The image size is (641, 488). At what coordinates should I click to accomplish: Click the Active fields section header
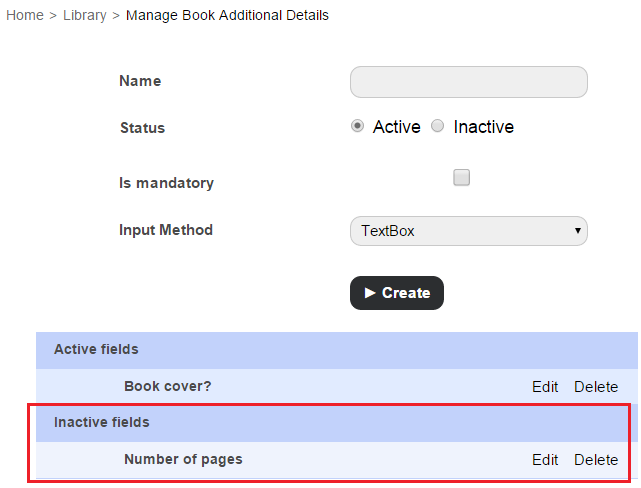pos(336,350)
